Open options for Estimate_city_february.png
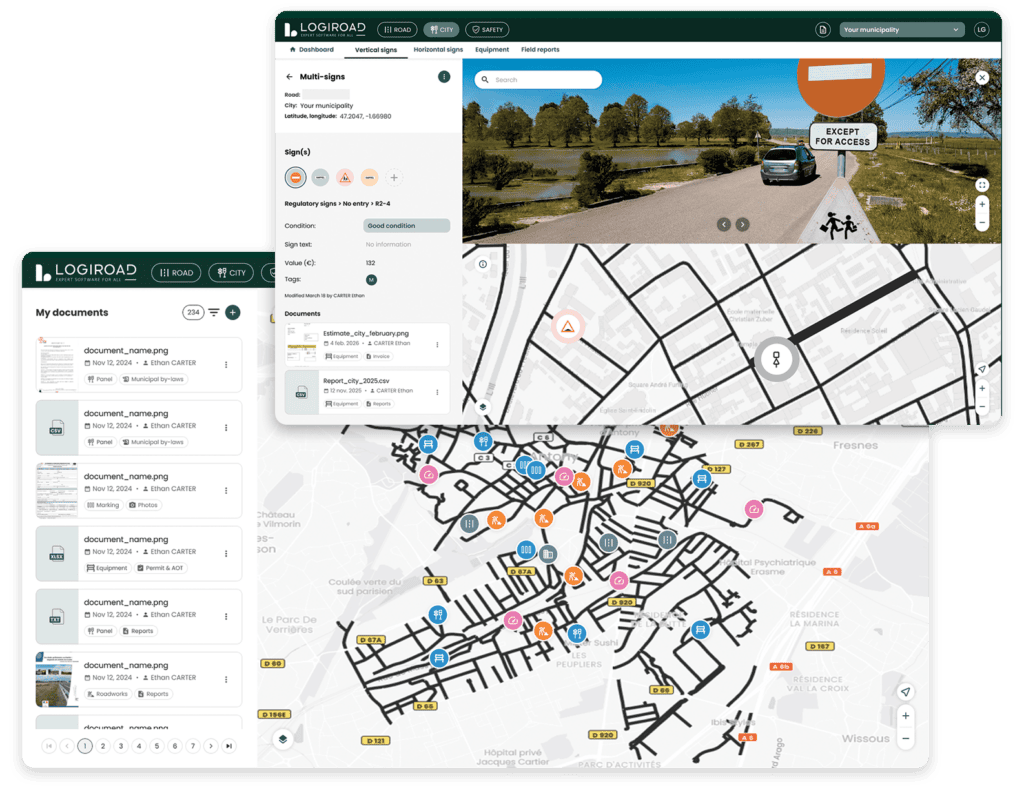The image size is (1024, 792). (438, 345)
